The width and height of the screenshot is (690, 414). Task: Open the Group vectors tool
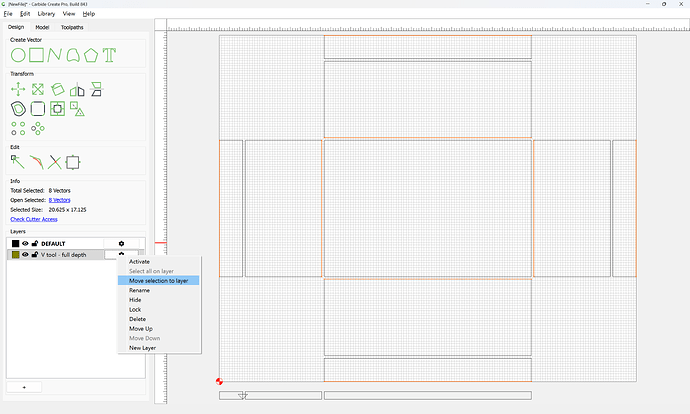tap(77, 109)
